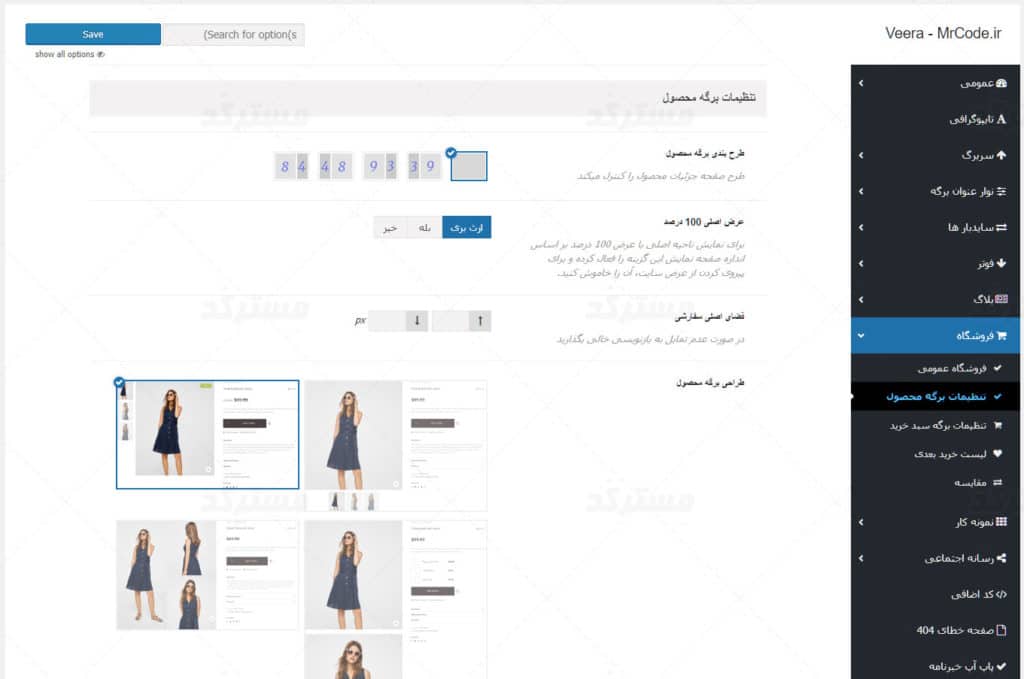
Task: Select the 3-9 column page layout
Action: click(x=423, y=166)
